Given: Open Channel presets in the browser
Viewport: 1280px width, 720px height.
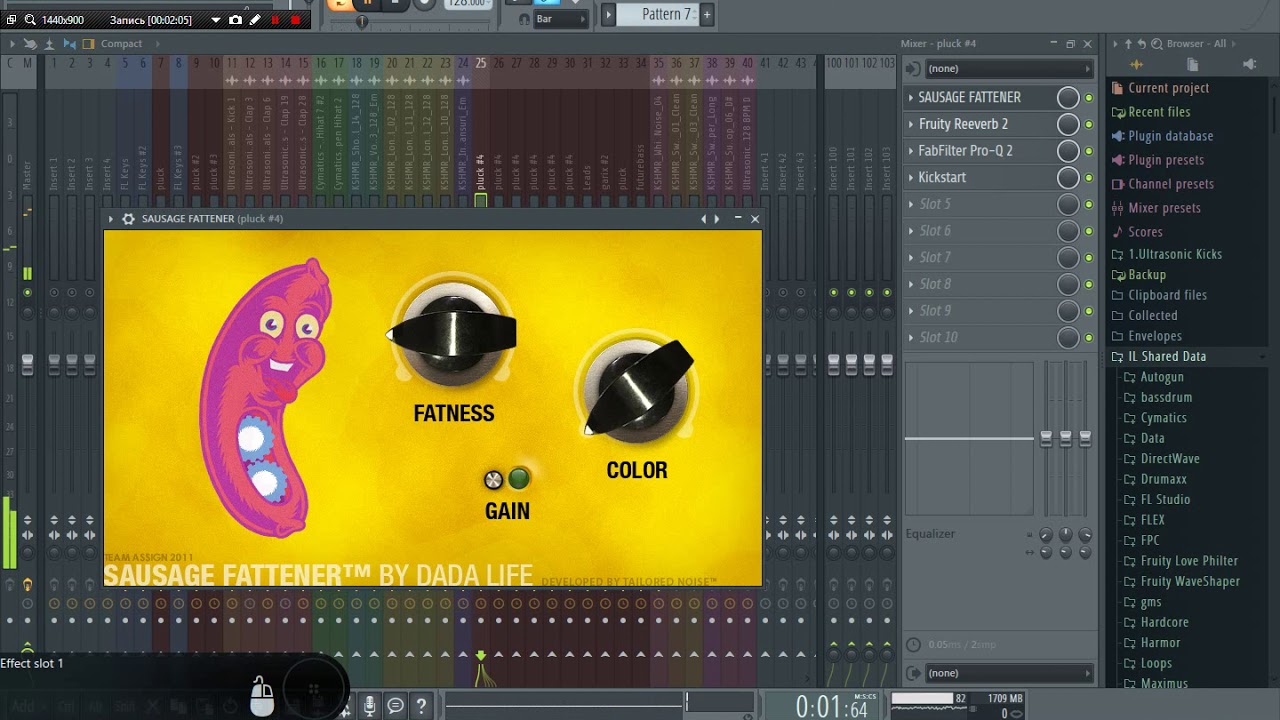Looking at the screenshot, I should tap(1171, 184).
